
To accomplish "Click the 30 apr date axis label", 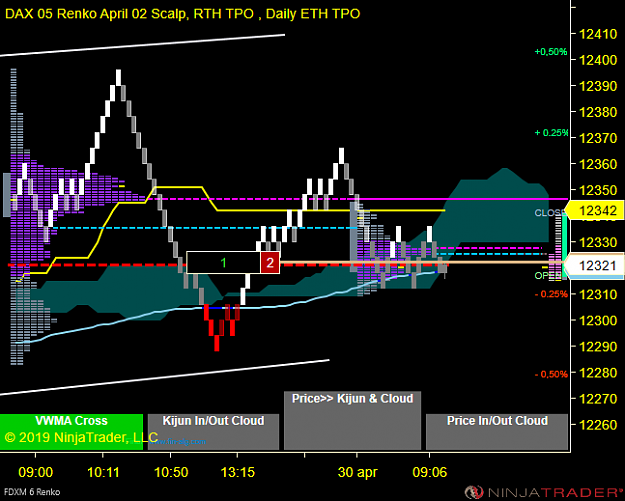I will click(x=357, y=473).
